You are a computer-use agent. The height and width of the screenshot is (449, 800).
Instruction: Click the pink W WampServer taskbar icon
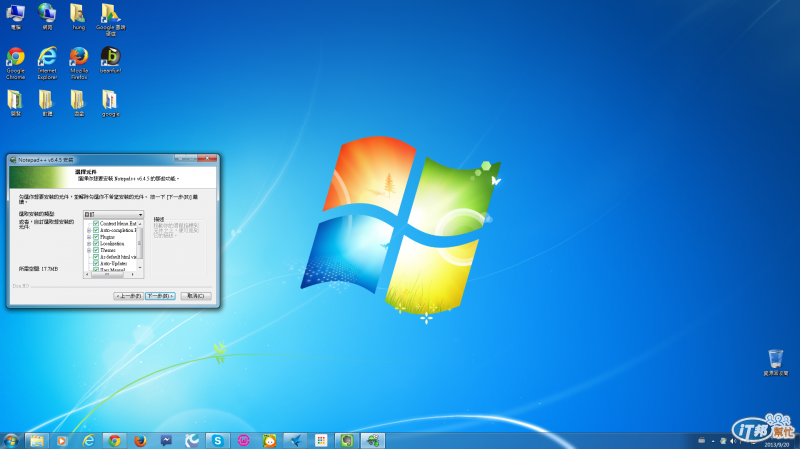(x=243, y=440)
